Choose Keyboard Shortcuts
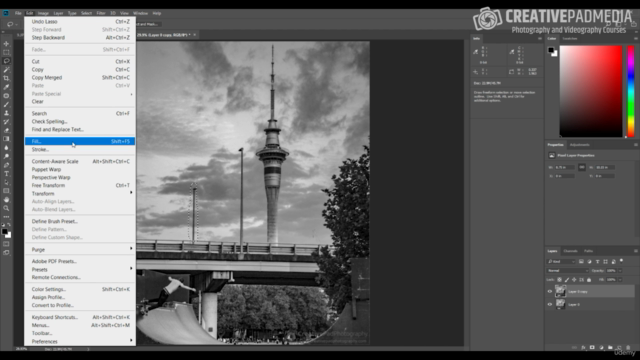The width and height of the screenshot is (640, 360). (80, 317)
